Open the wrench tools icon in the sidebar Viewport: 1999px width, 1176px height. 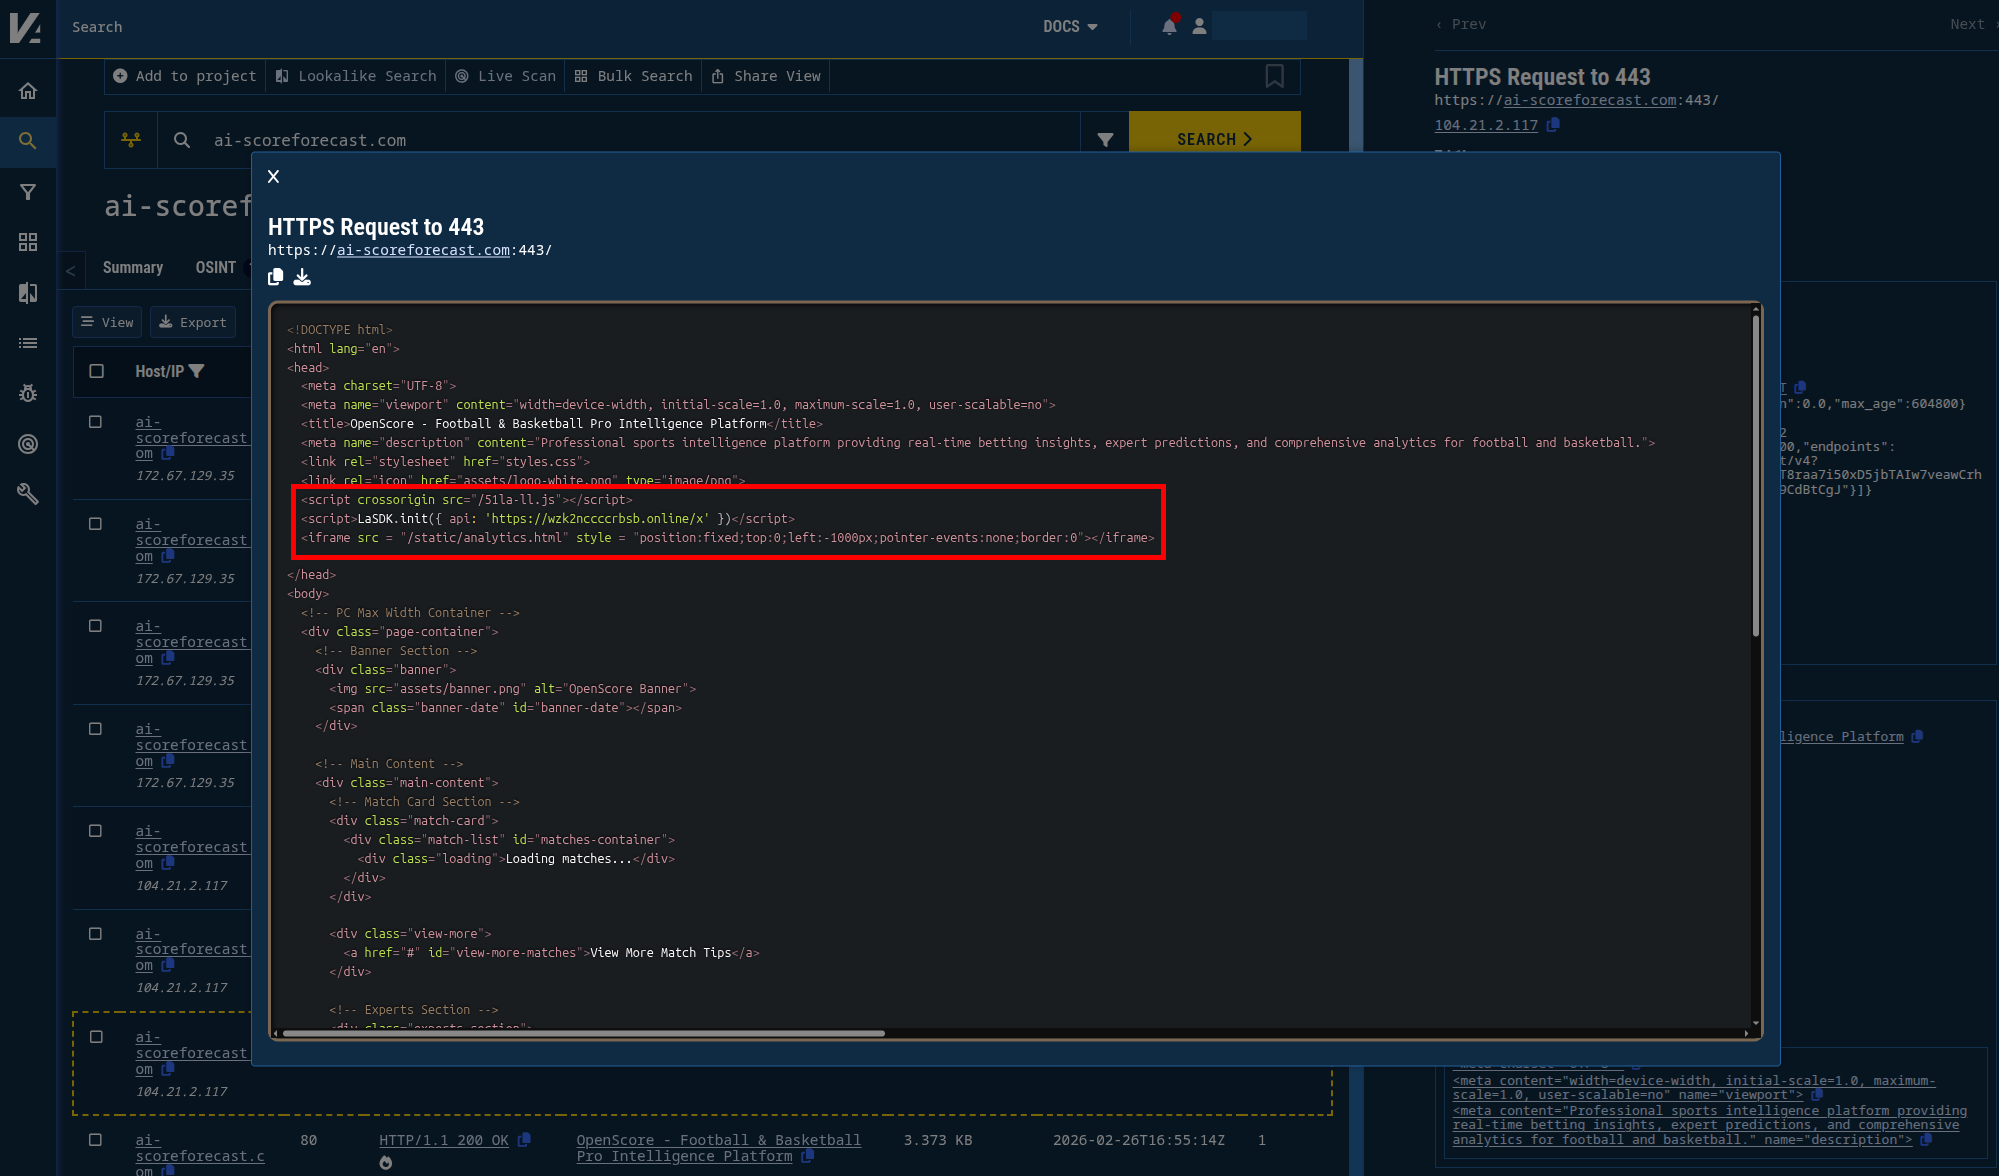(28, 493)
